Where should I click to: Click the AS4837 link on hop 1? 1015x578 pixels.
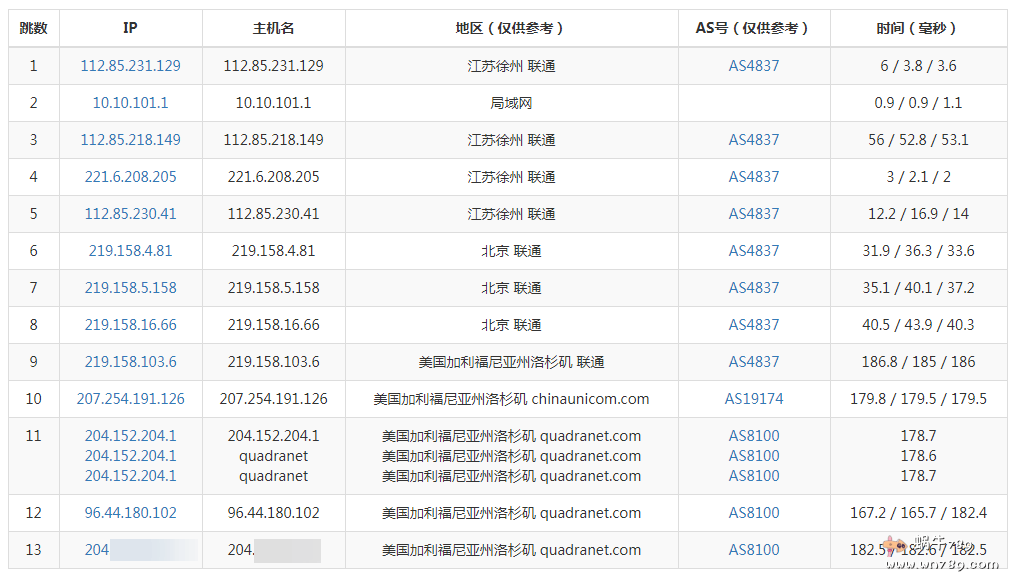pos(755,66)
